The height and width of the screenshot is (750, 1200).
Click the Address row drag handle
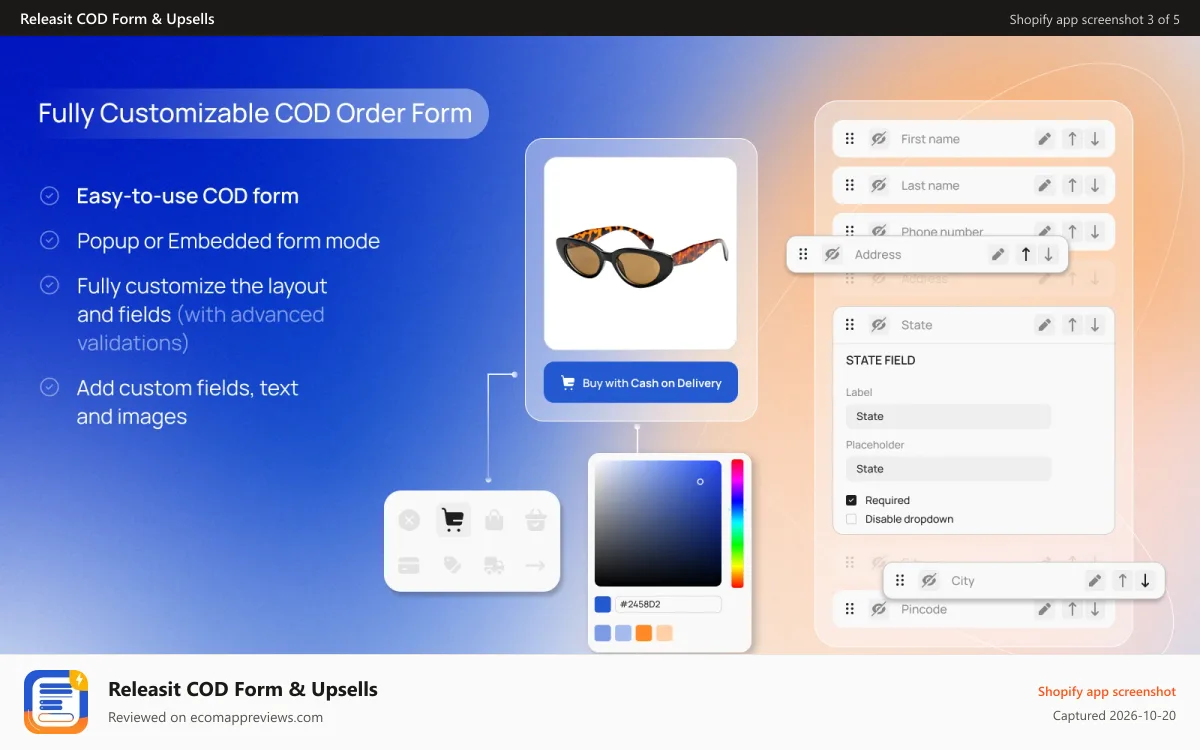(803, 254)
